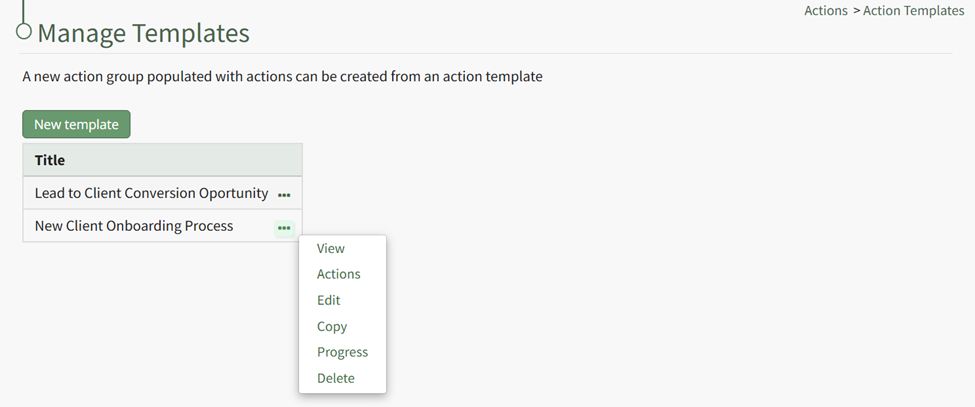Screen dimensions: 975x407
Task: Click vertical line above the heading circle
Action: pos(24,10)
